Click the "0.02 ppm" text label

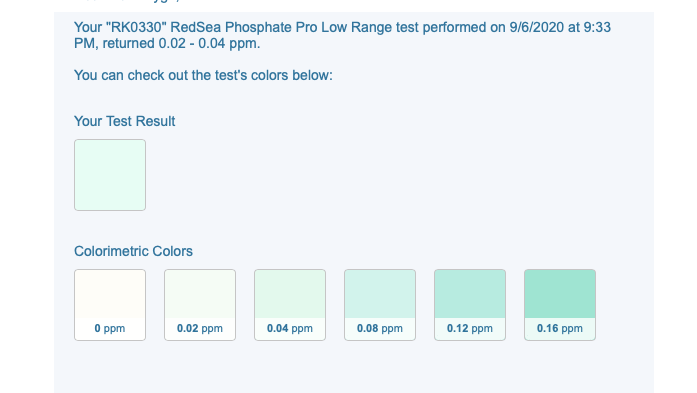(x=200, y=329)
